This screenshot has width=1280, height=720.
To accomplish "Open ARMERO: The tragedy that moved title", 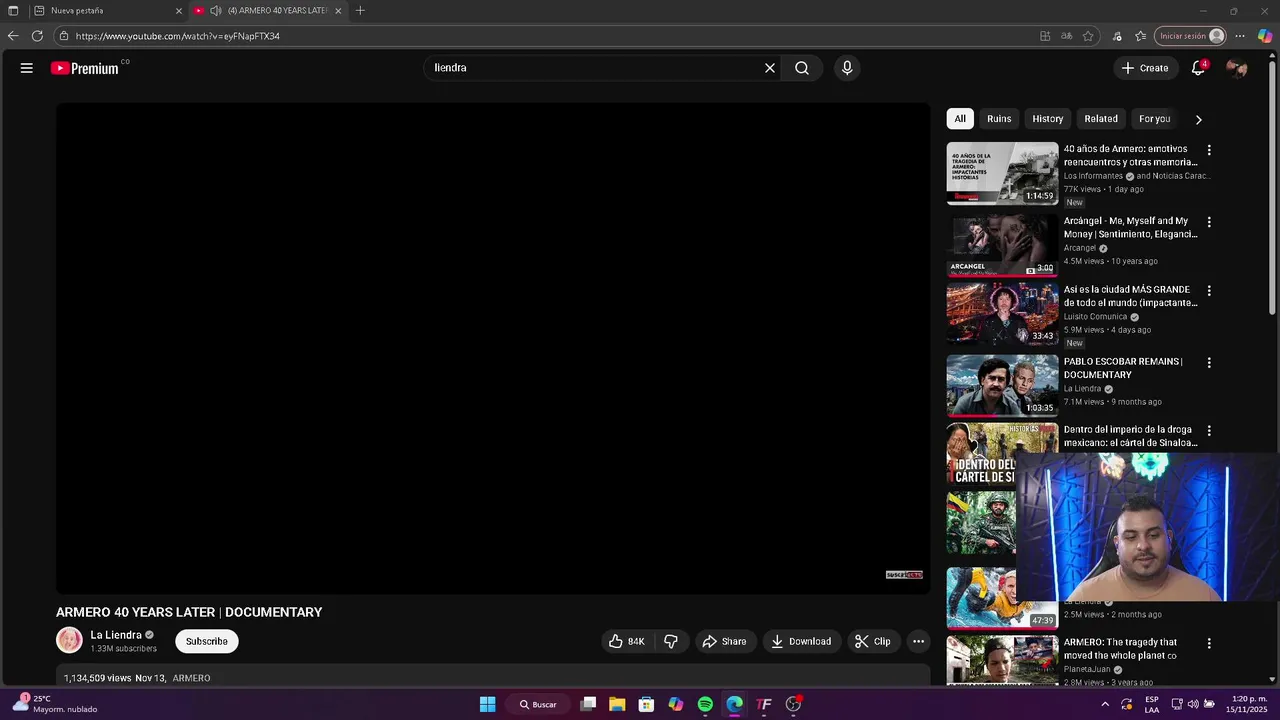I will point(1120,649).
